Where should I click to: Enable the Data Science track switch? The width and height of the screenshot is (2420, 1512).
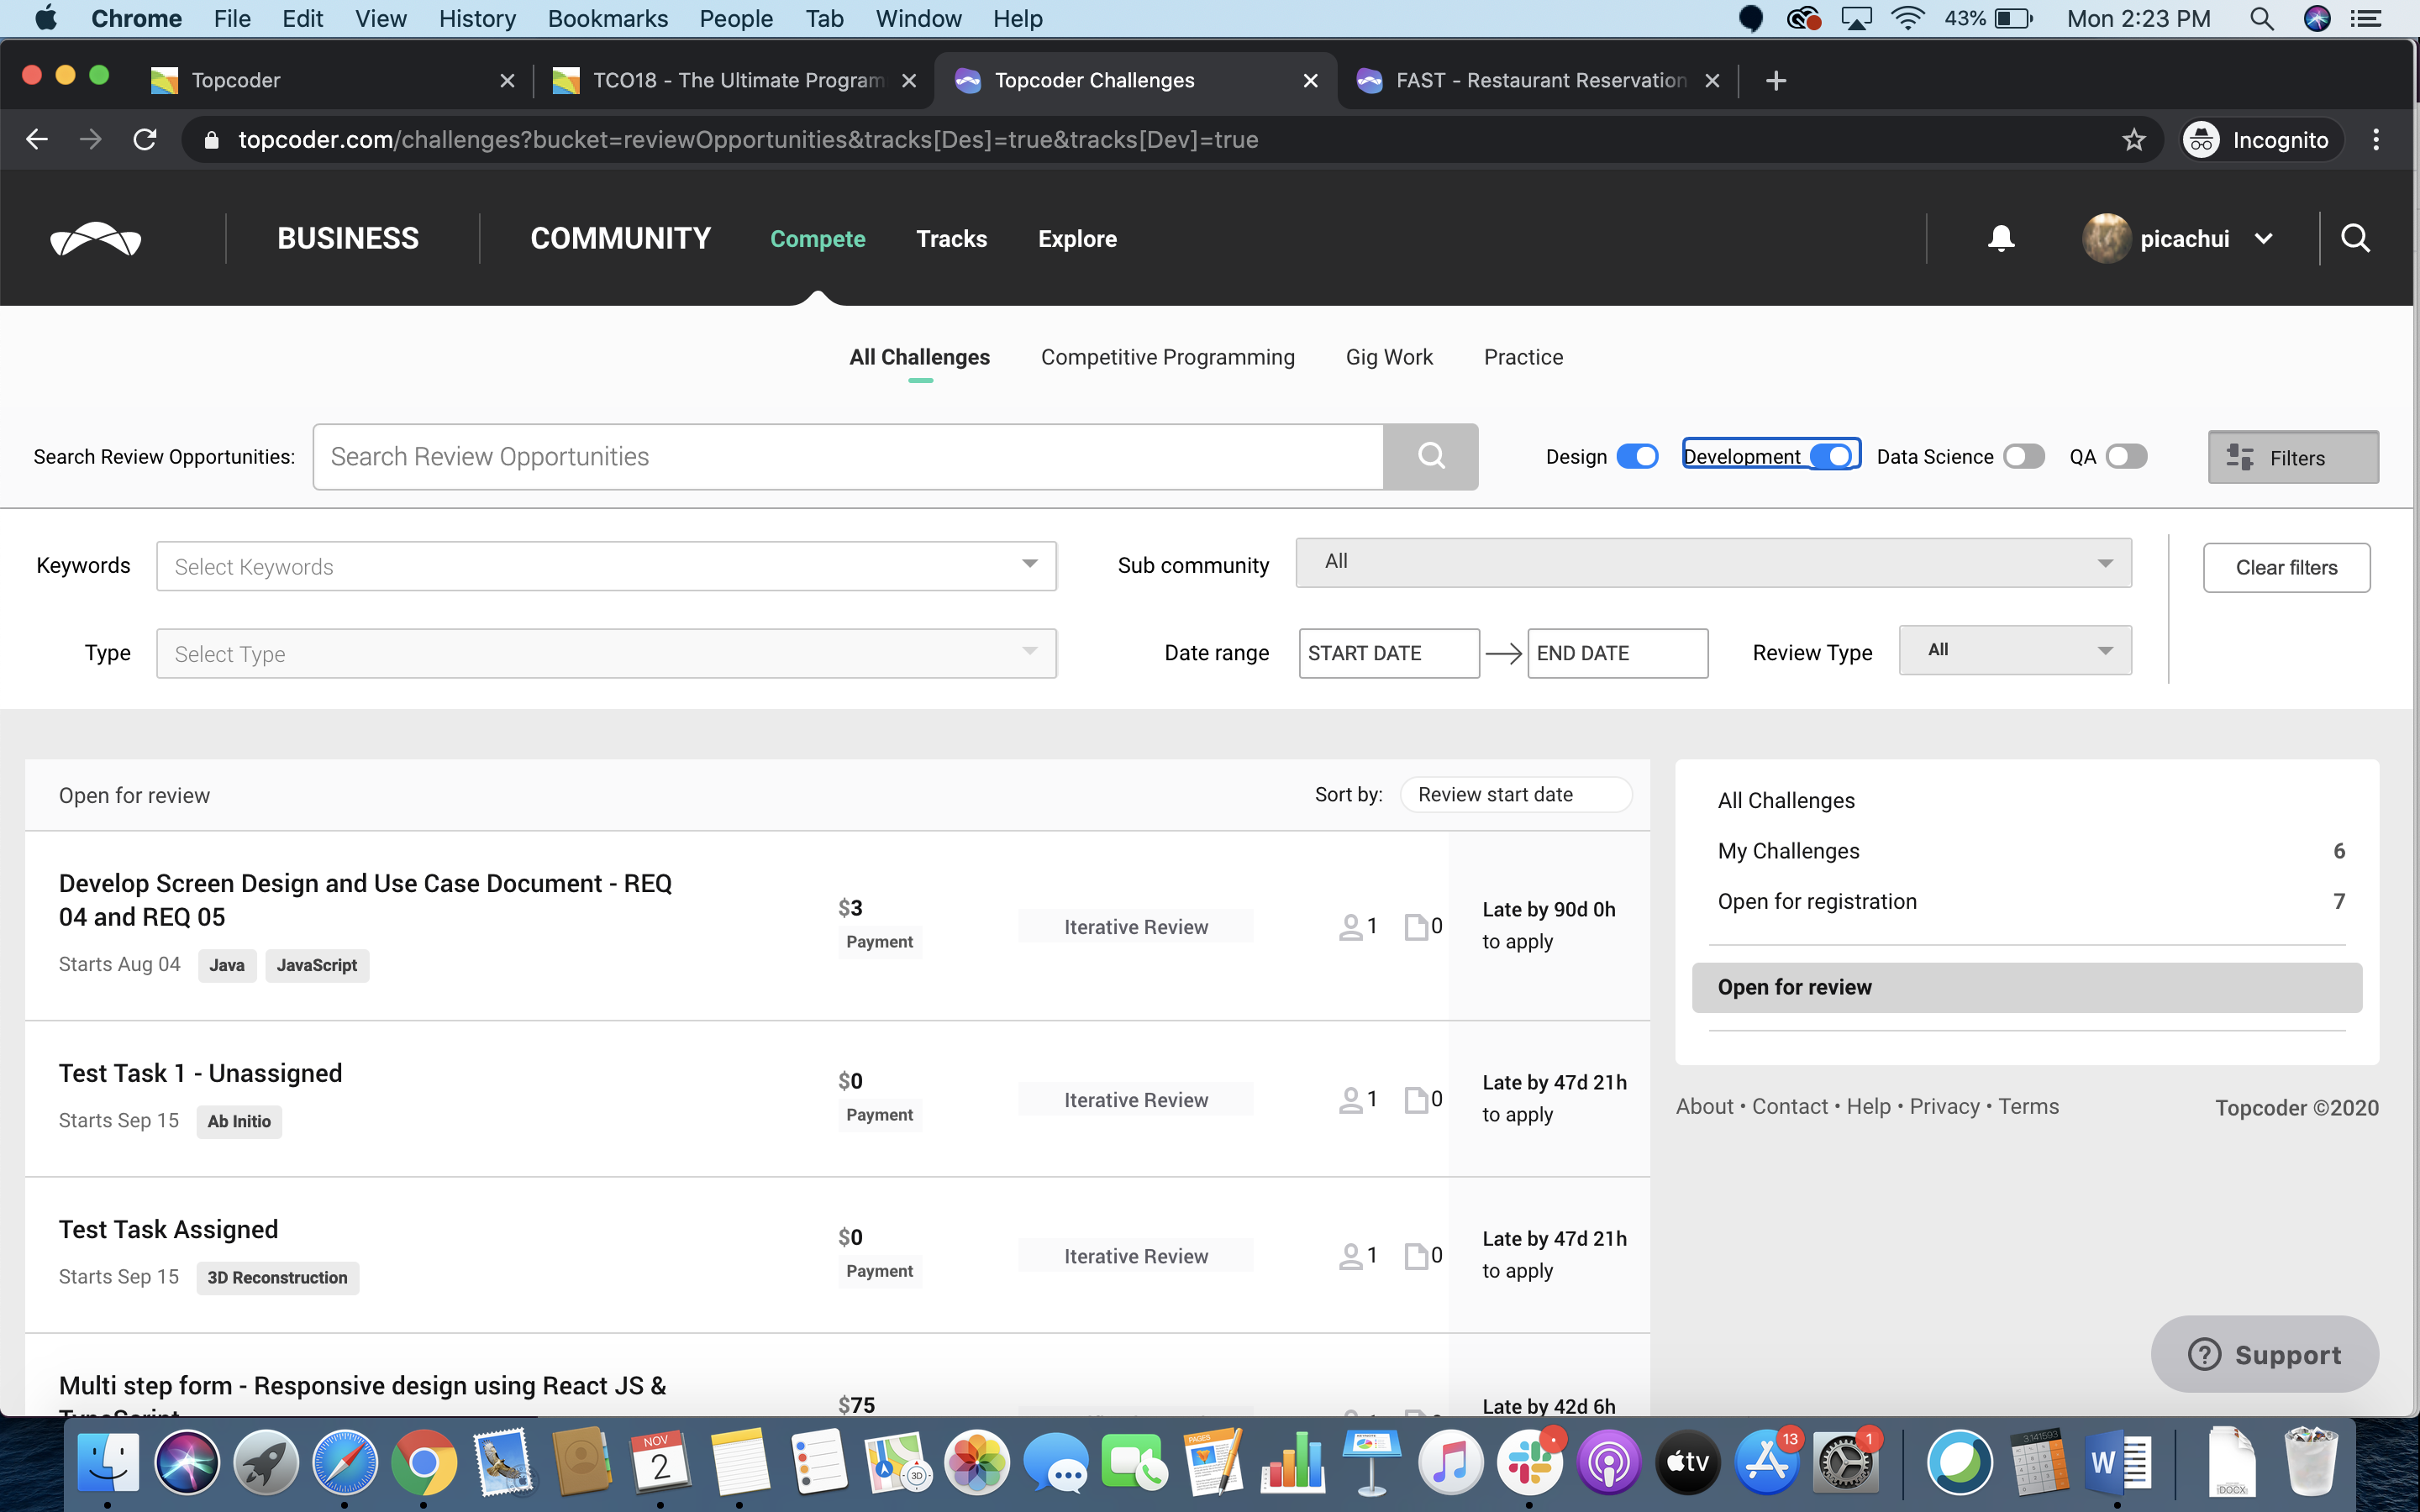point(2024,456)
